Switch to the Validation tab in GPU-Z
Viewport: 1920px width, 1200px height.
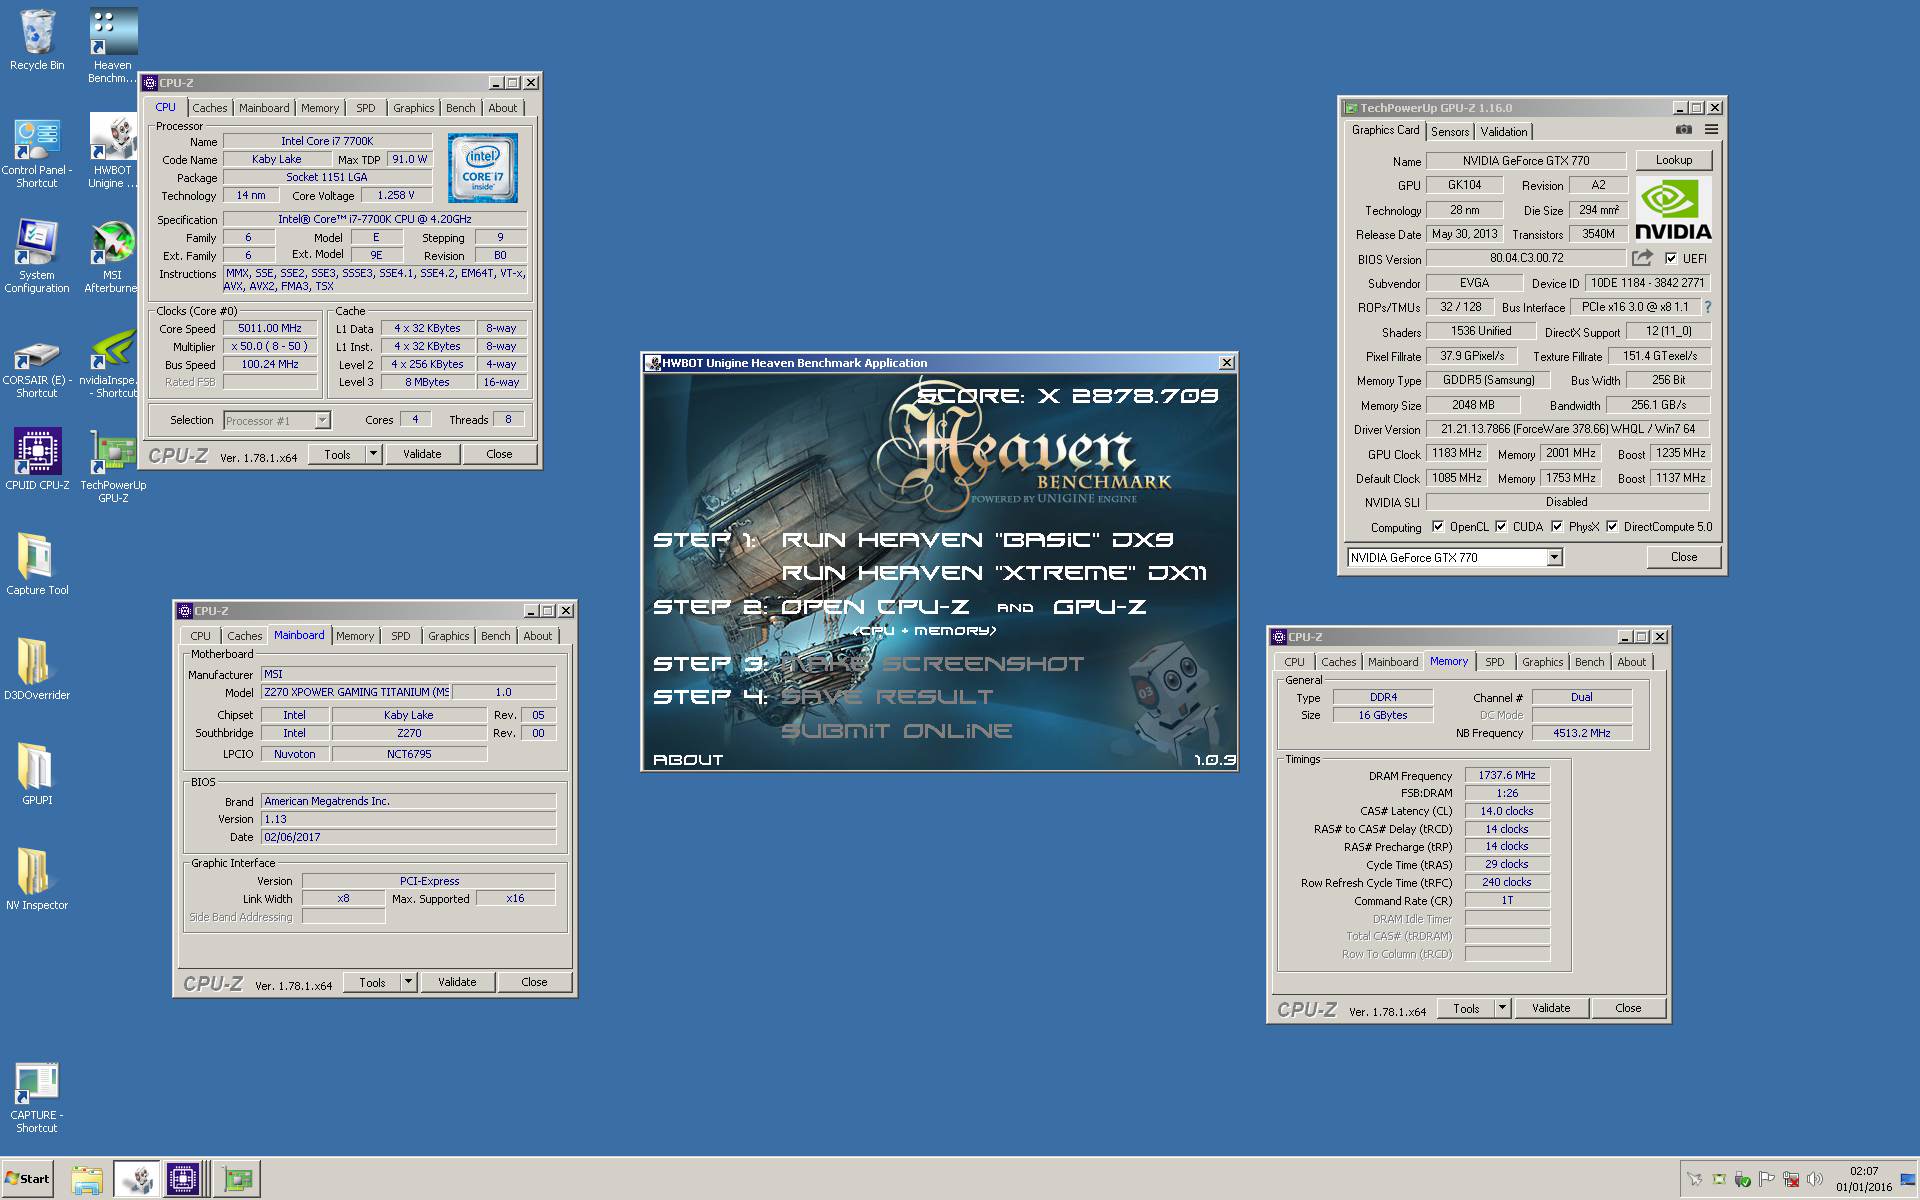(x=1504, y=132)
